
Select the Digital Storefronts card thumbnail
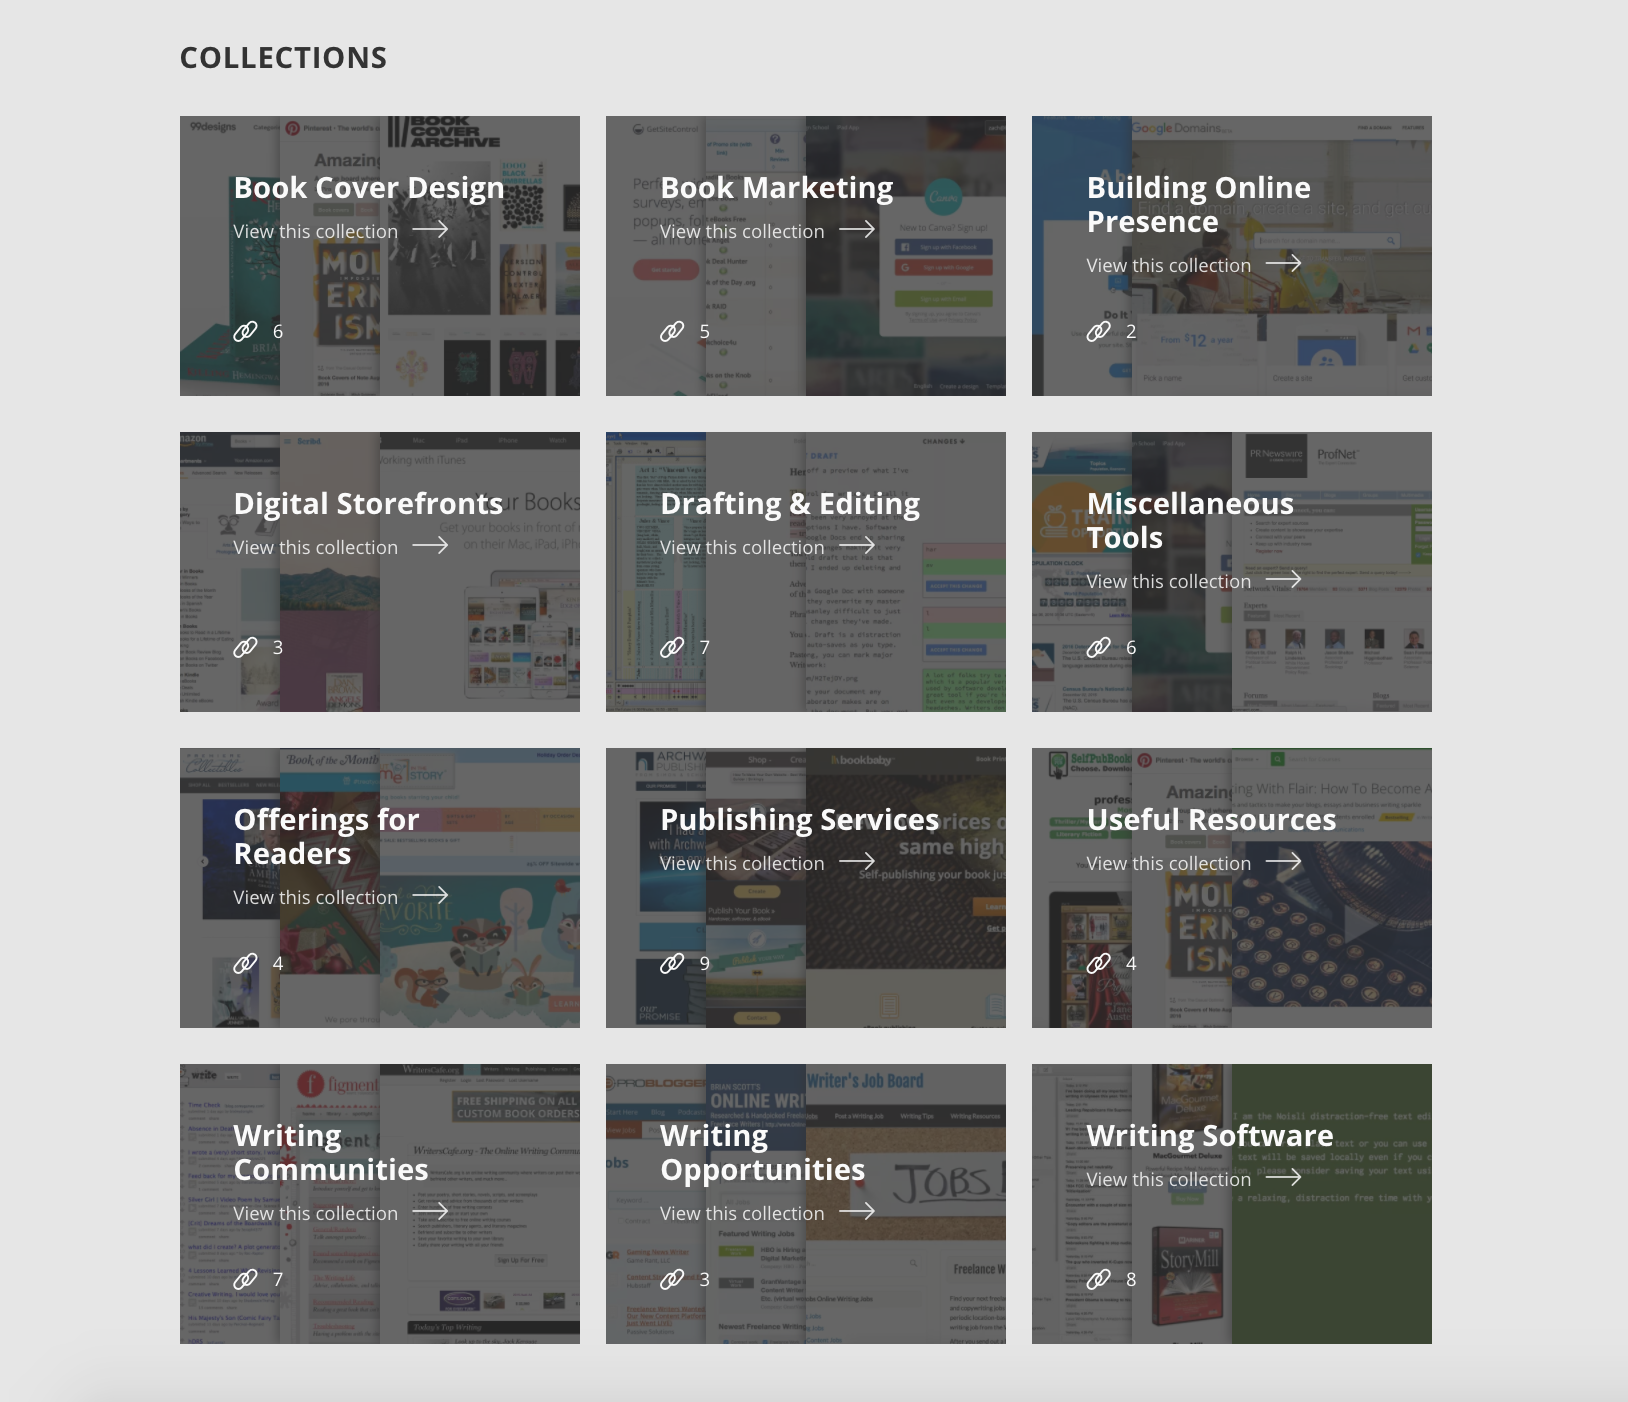pos(380,572)
